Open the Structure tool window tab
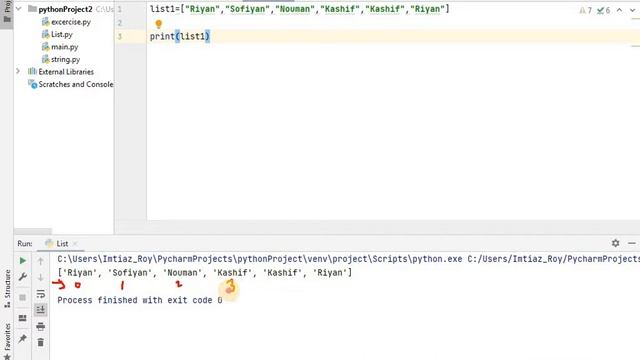The width and height of the screenshot is (640, 360). [7, 289]
